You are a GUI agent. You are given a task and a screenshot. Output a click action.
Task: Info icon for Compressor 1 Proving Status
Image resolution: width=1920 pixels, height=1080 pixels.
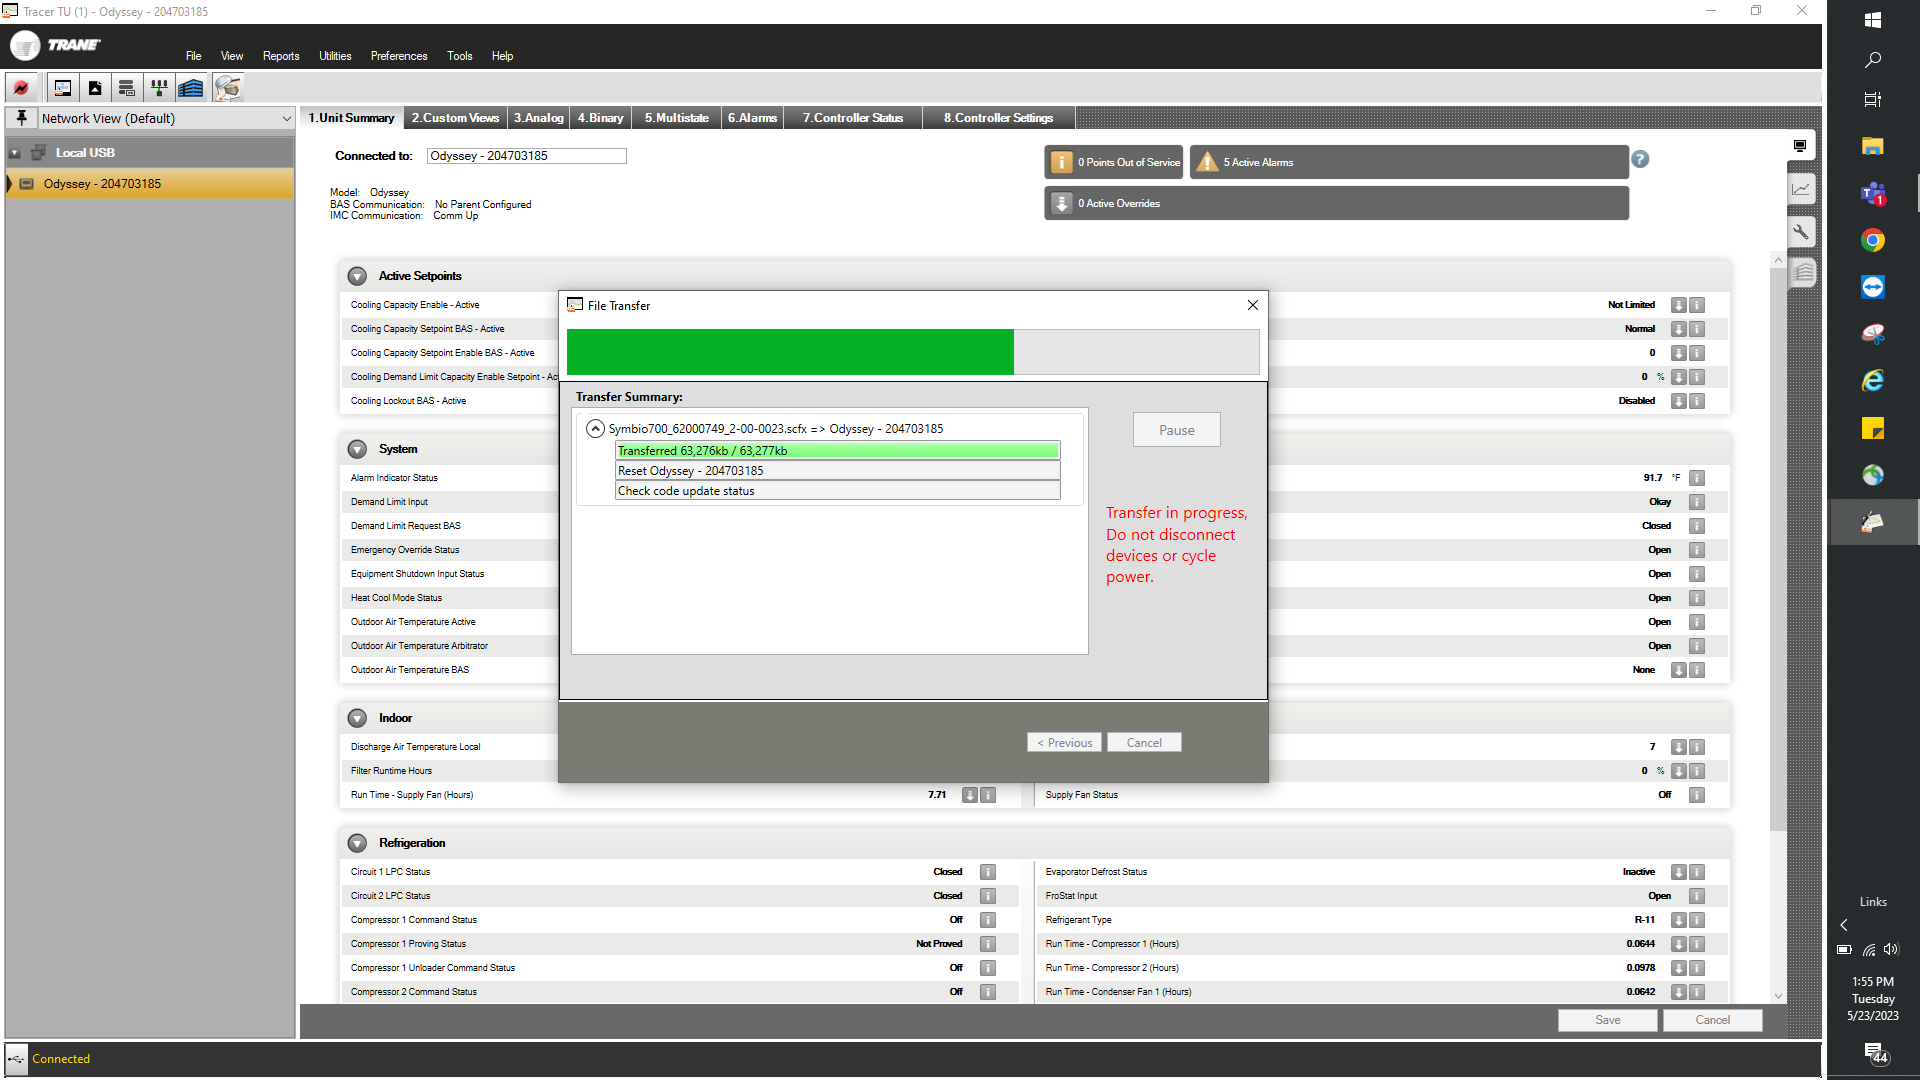point(988,944)
